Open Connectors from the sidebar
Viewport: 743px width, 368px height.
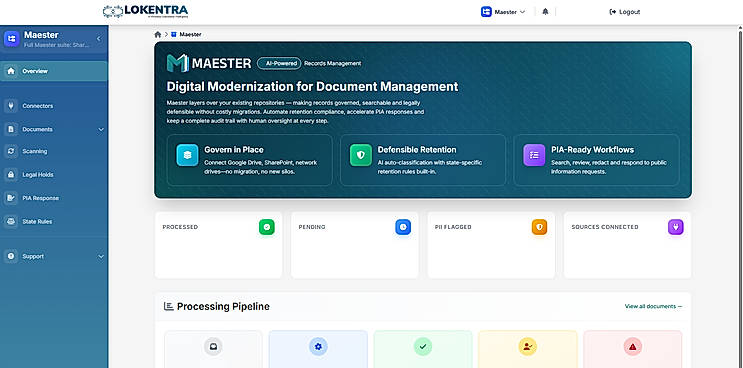click(x=54, y=106)
